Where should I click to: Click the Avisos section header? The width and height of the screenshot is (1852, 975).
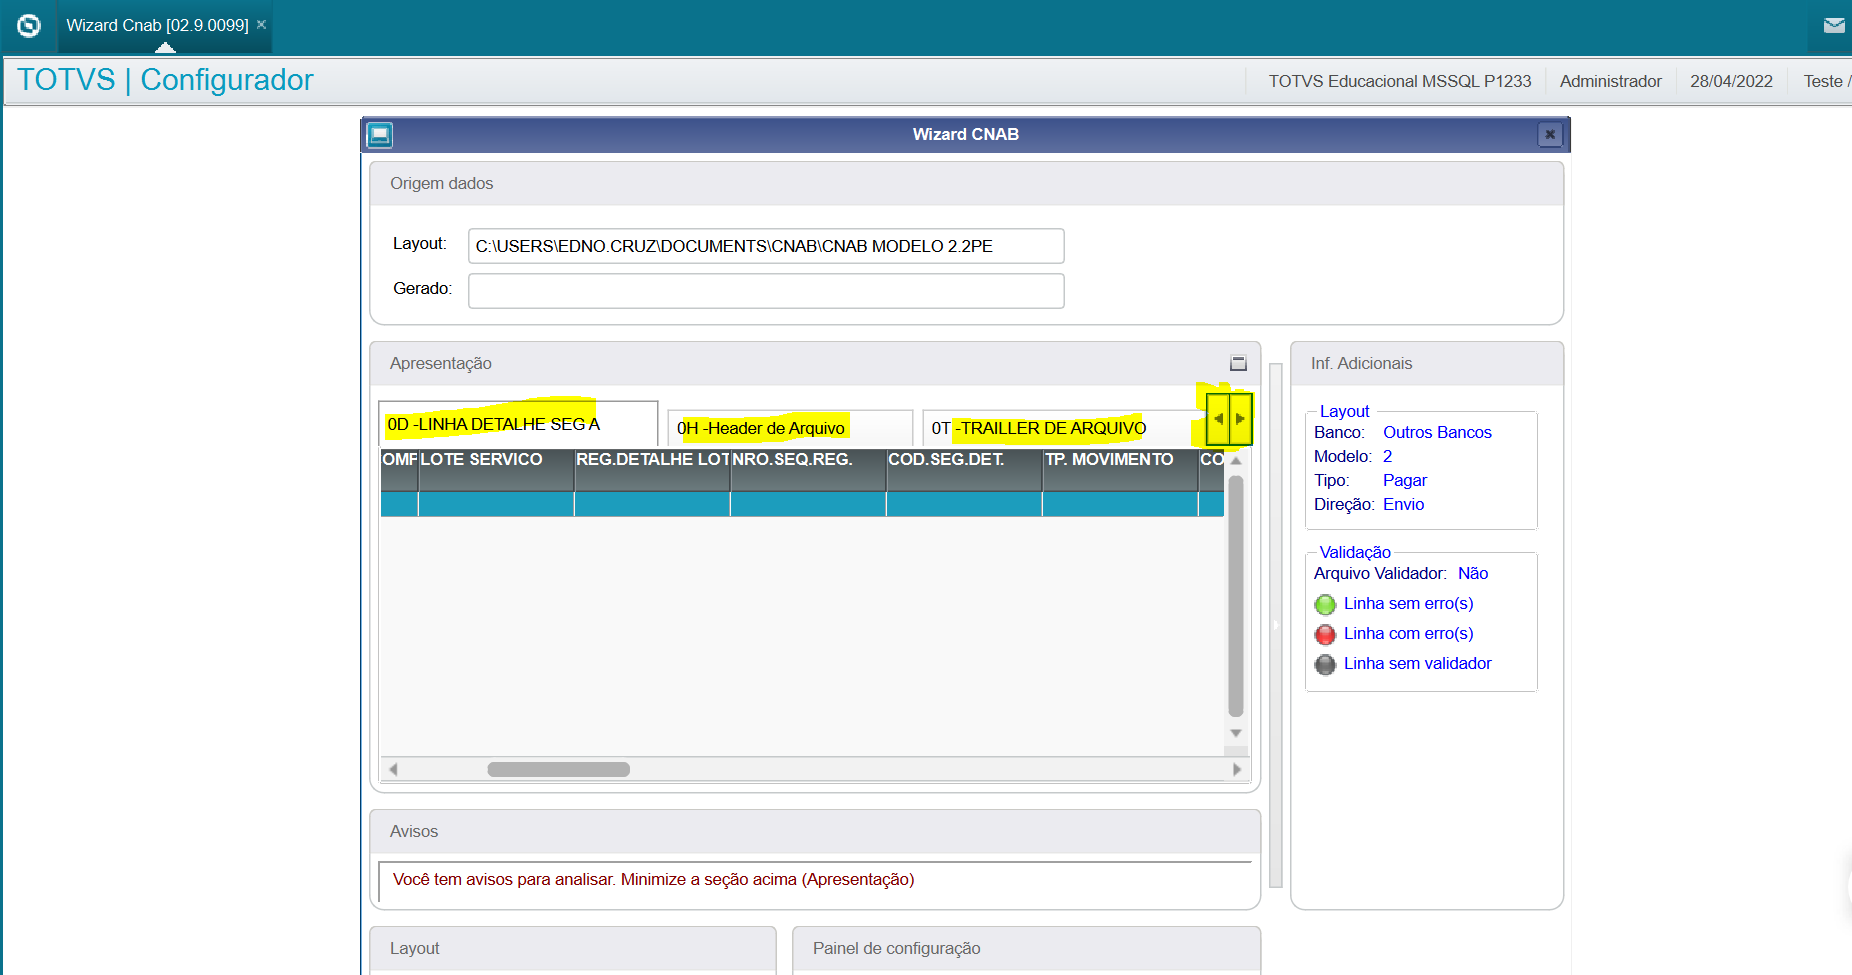815,831
